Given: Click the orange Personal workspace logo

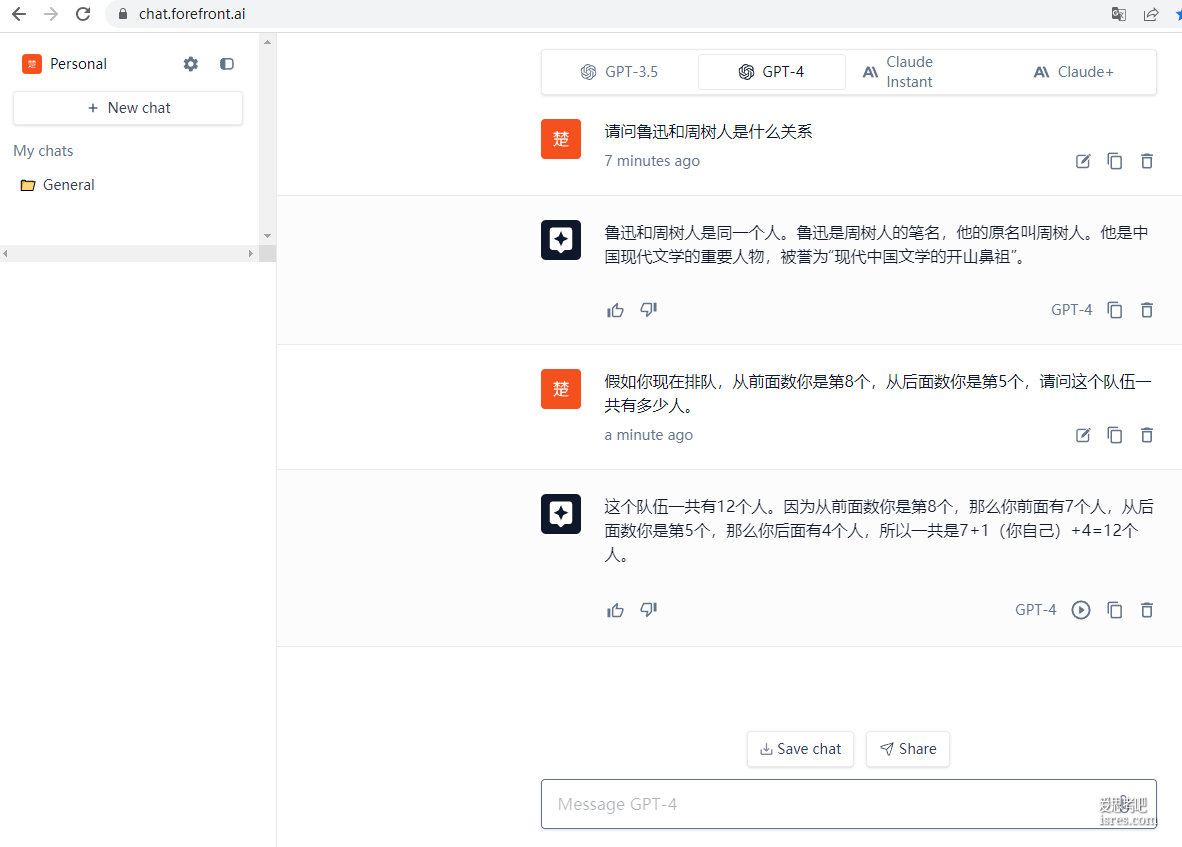Looking at the screenshot, I should point(32,64).
